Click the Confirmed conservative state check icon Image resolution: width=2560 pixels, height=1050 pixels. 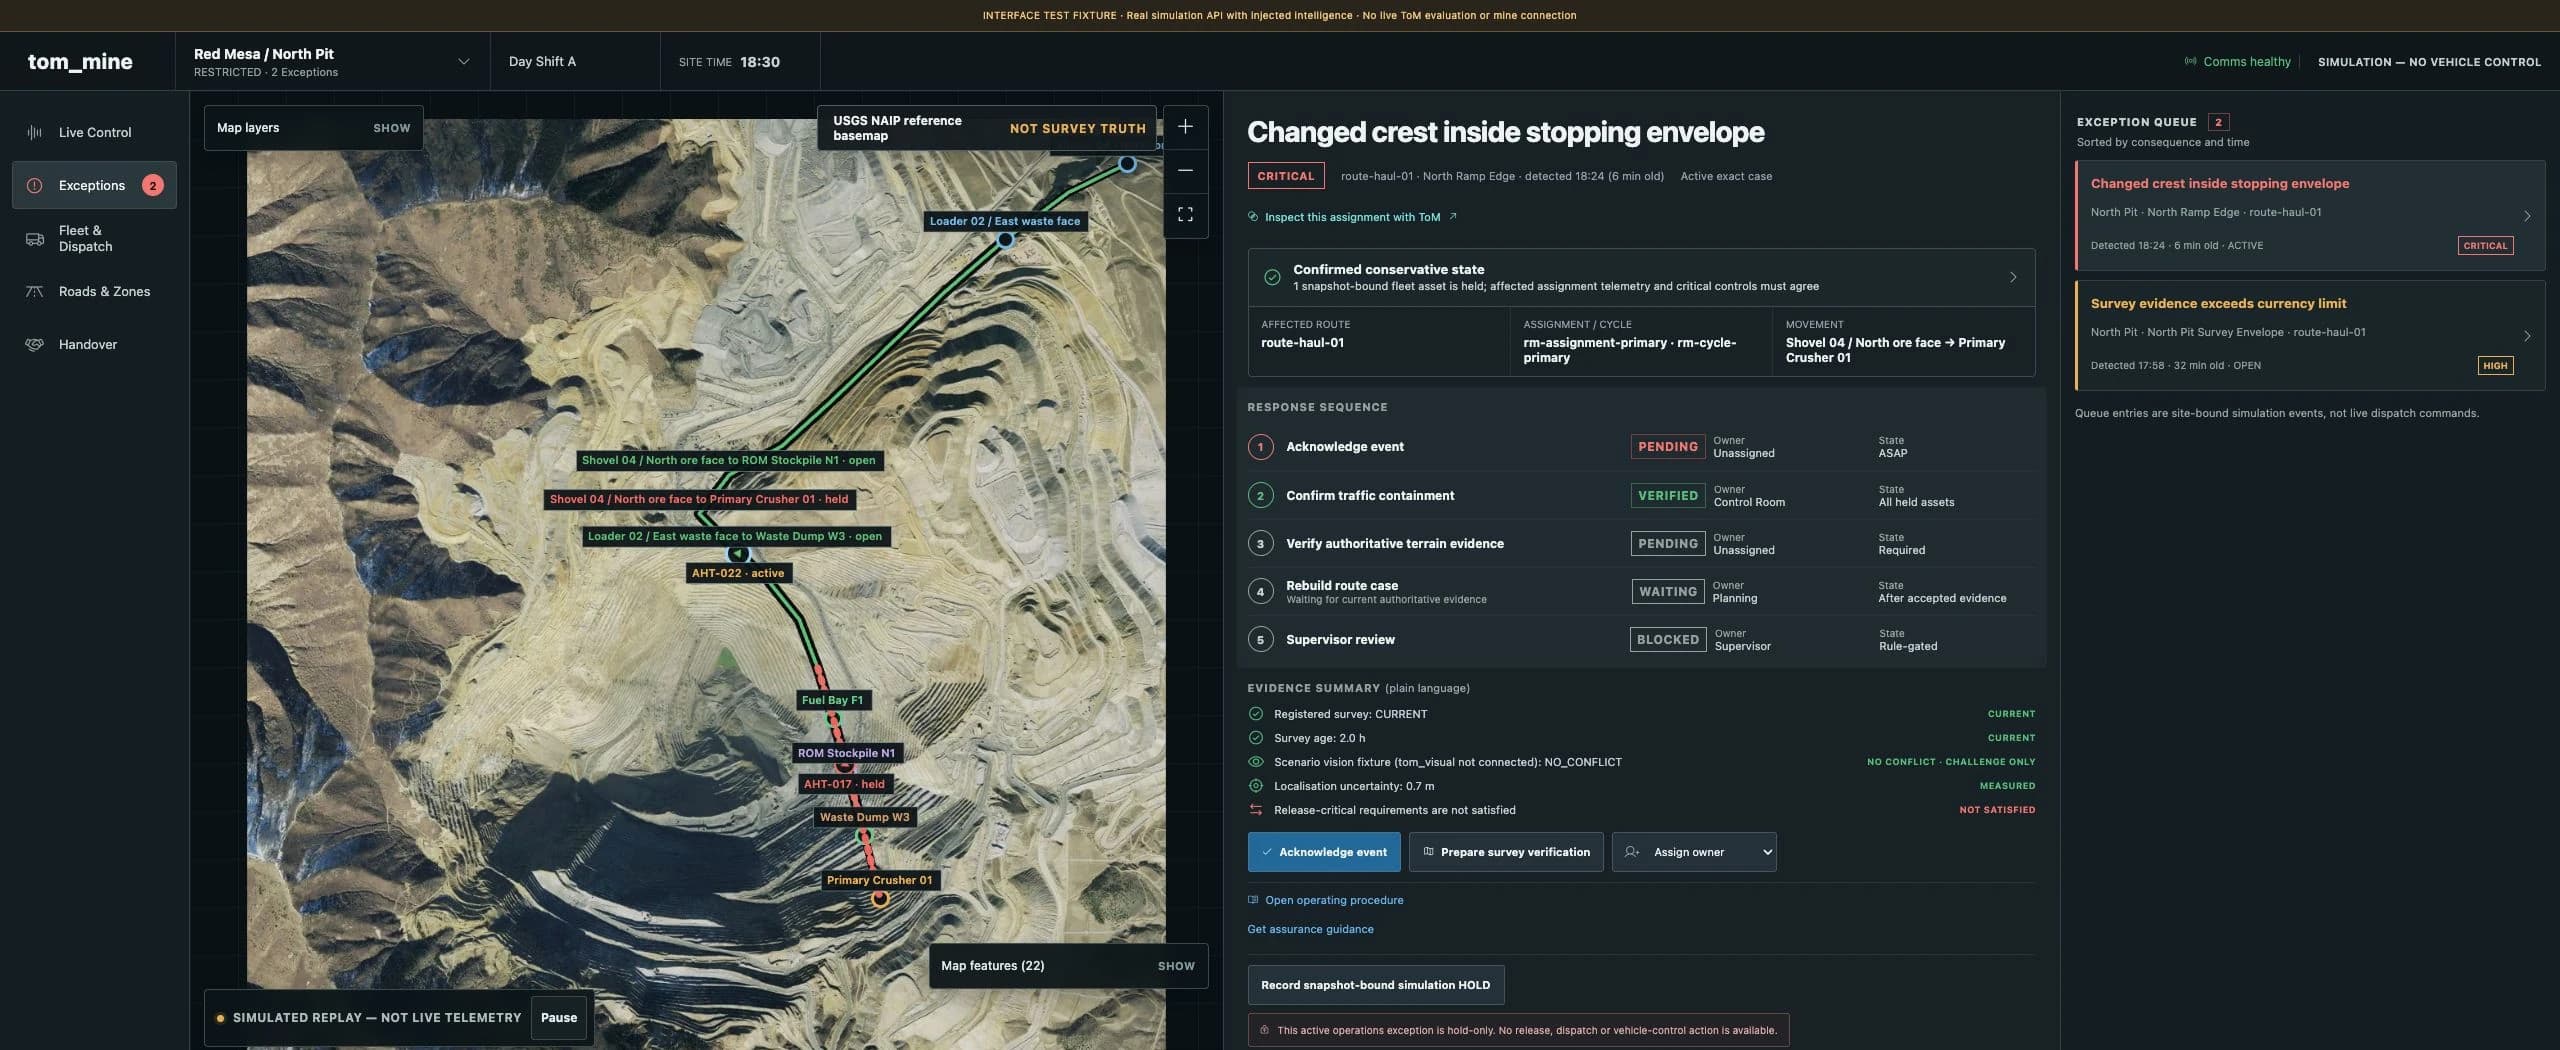(x=1272, y=277)
